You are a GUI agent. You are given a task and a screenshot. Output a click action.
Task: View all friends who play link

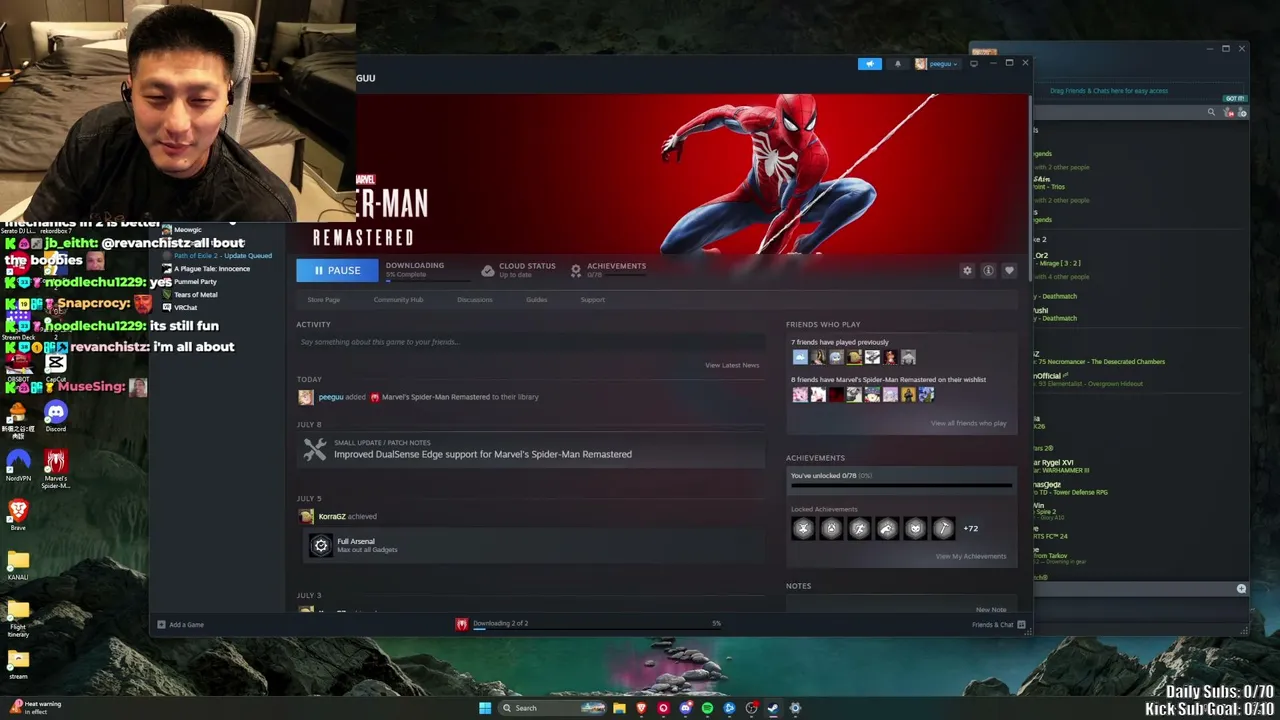tap(969, 424)
